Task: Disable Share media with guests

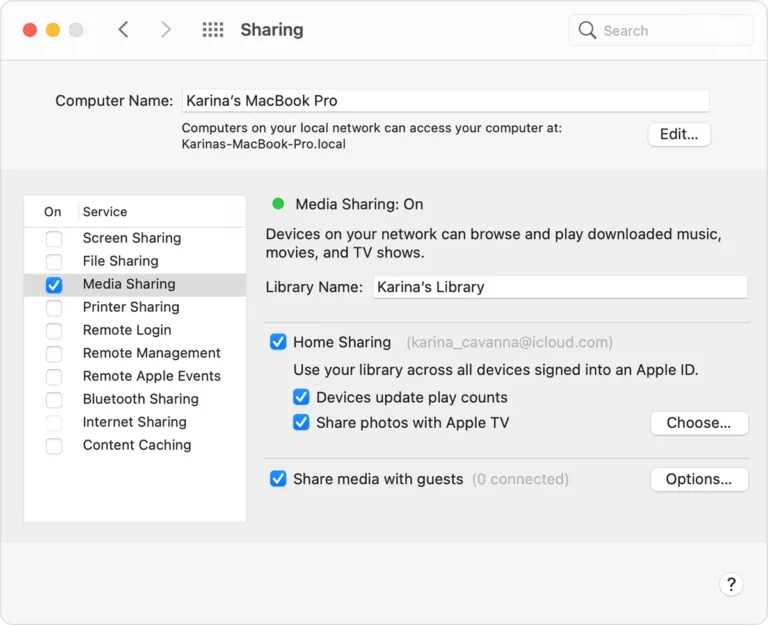Action: tap(278, 479)
